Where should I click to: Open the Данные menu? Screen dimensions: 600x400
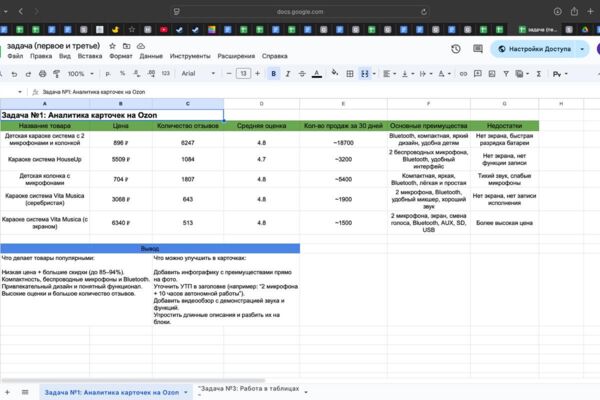[151, 56]
